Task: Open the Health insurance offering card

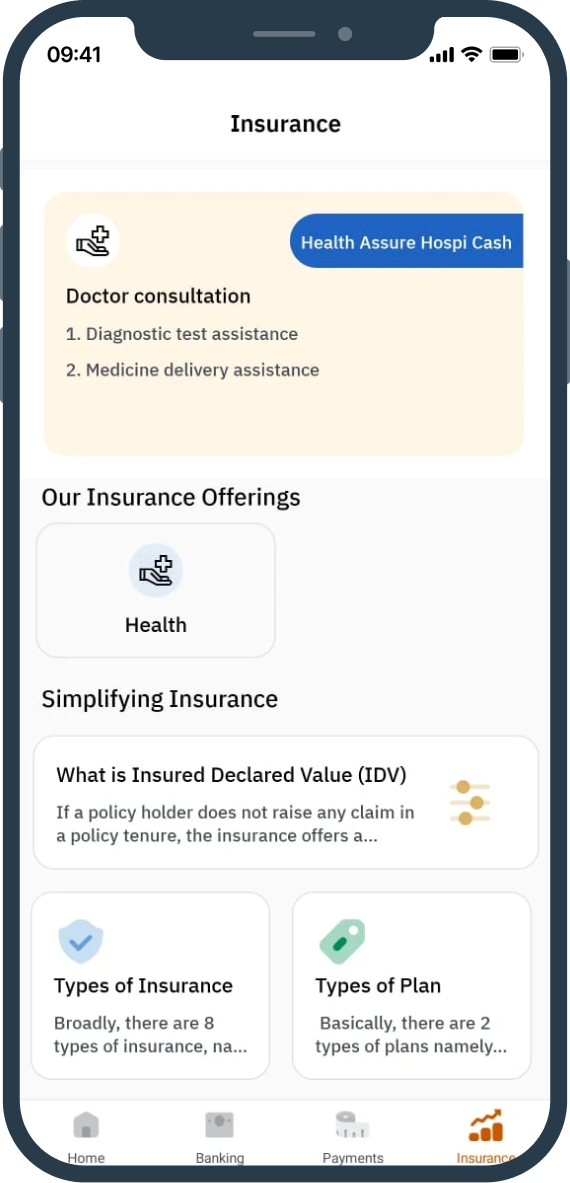Action: [x=155, y=590]
